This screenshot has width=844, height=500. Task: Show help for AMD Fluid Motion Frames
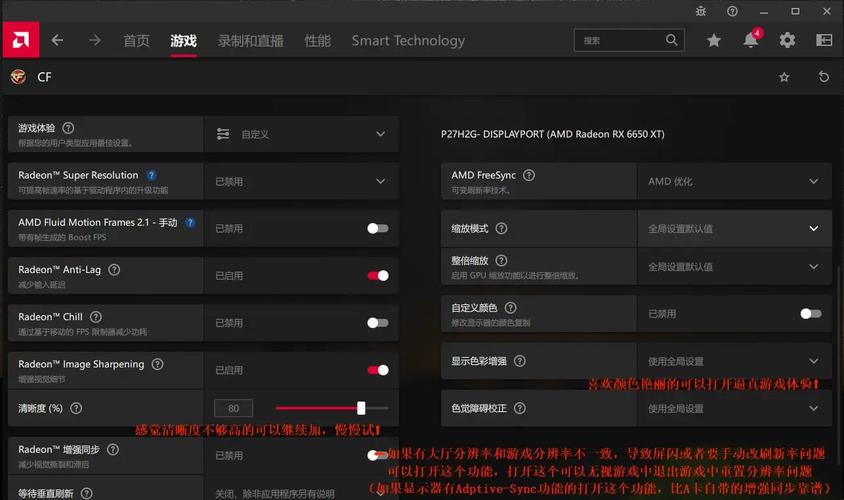pos(190,222)
